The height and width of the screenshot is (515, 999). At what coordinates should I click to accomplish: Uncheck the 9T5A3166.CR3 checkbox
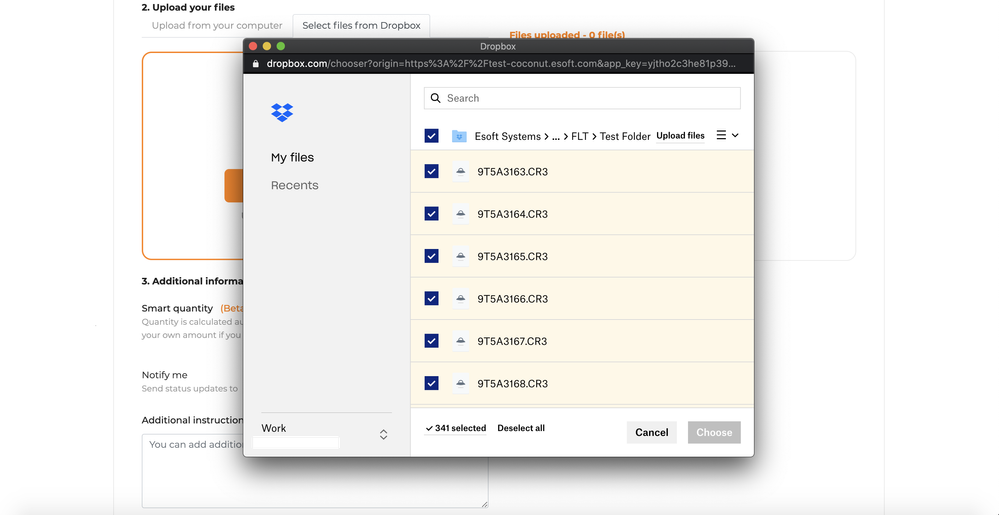coord(431,299)
